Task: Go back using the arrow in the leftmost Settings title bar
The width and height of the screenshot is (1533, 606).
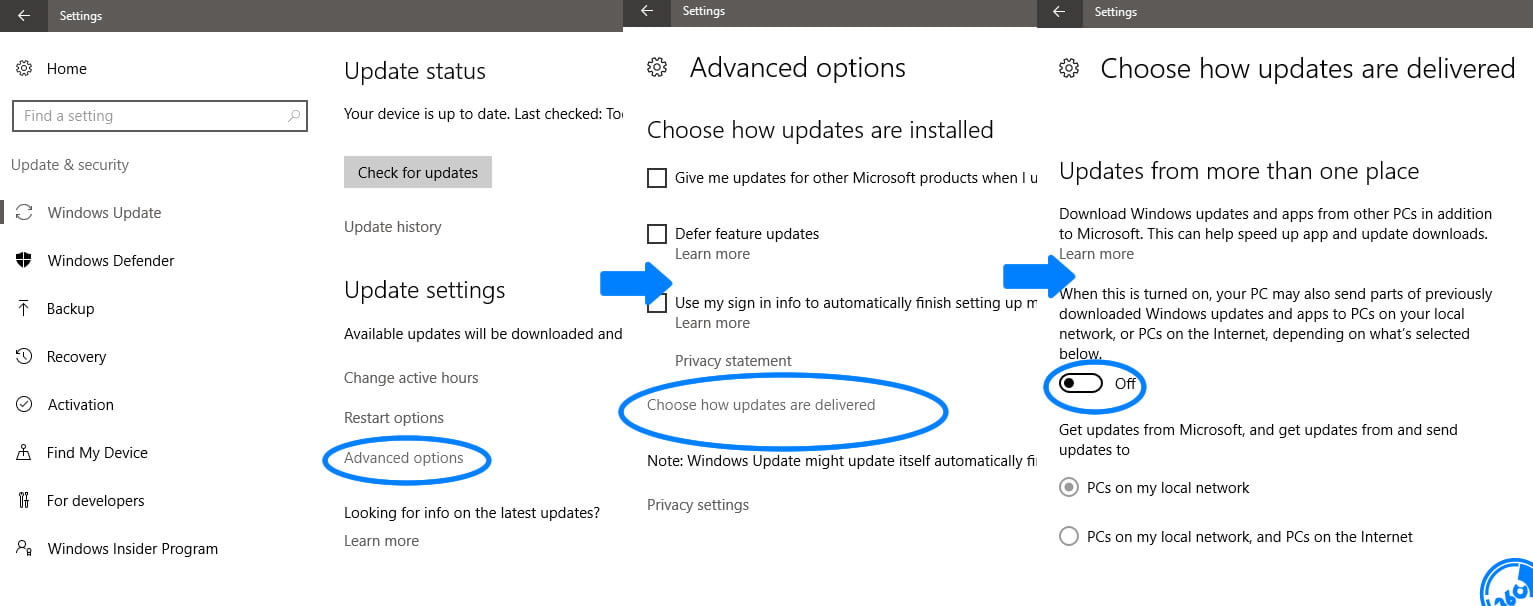Action: click(24, 15)
